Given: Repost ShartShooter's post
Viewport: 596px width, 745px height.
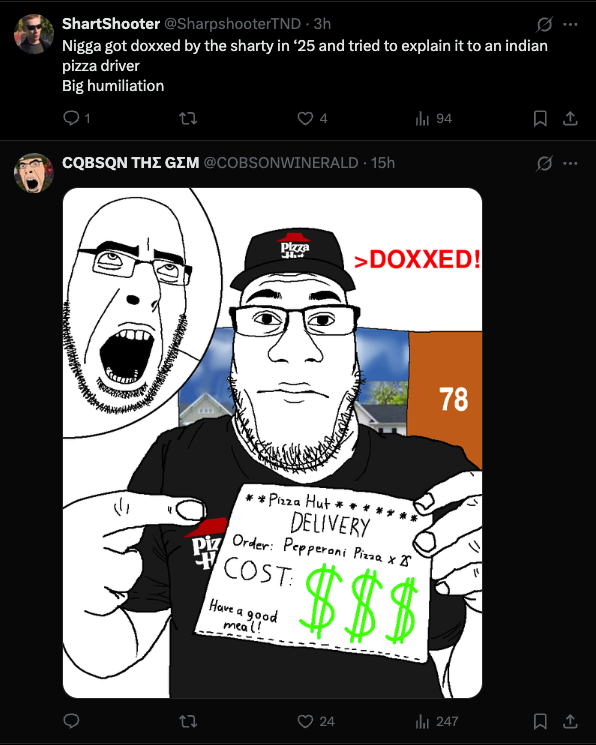Looking at the screenshot, I should pyautogui.click(x=188, y=118).
